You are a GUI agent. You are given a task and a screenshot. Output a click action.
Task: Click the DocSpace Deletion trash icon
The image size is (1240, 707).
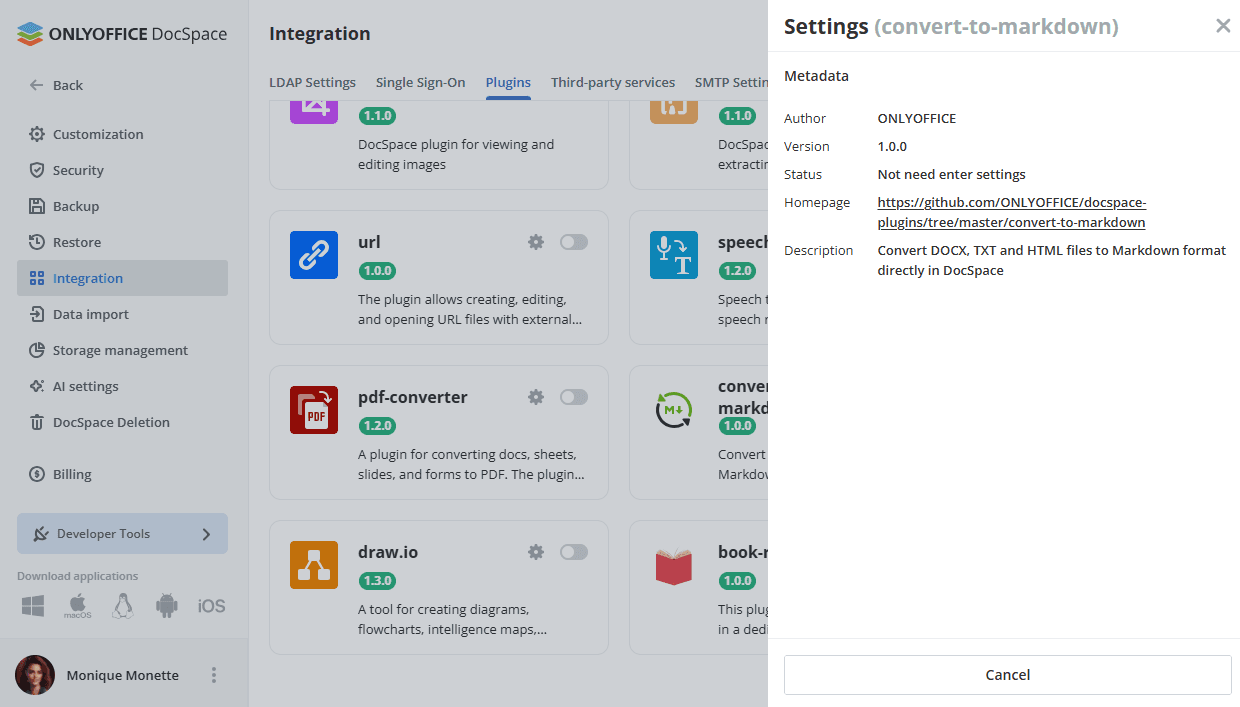(x=37, y=422)
